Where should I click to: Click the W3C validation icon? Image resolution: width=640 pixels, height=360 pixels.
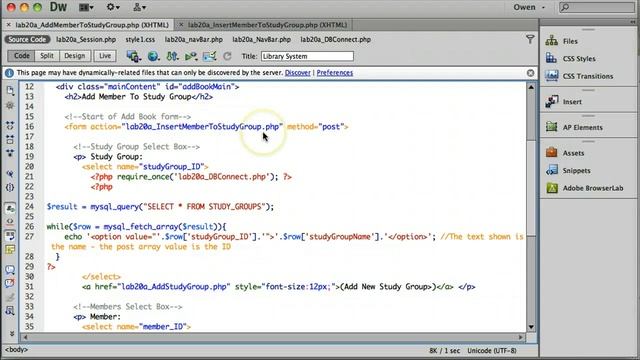tap(191, 56)
